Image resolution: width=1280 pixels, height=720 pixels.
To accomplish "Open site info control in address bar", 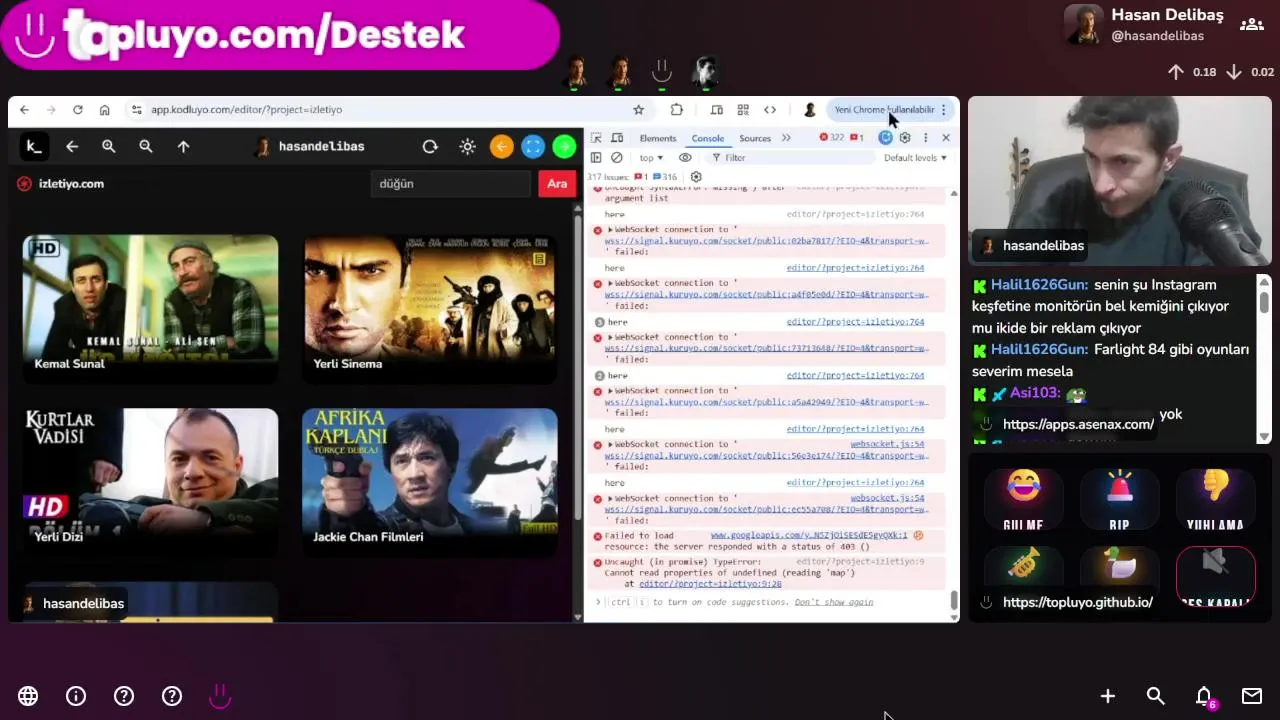I will (x=136, y=110).
